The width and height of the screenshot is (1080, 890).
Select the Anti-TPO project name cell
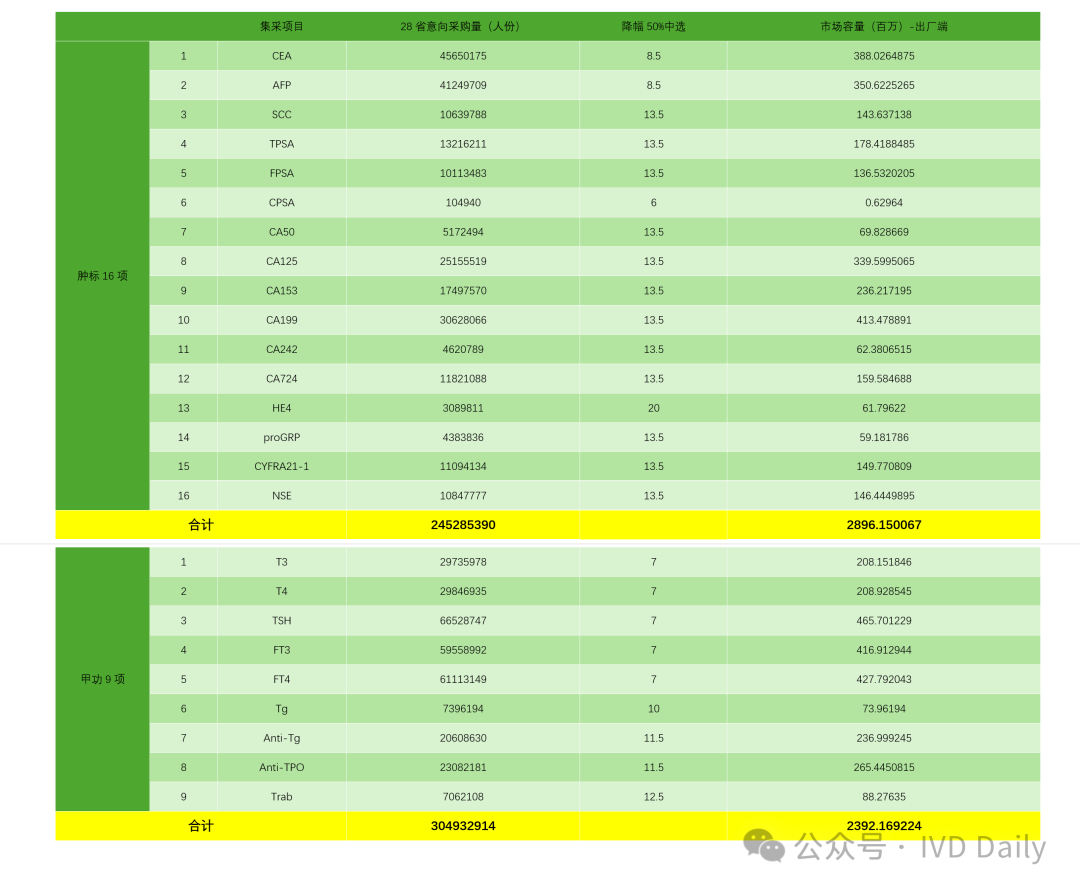pyautogui.click(x=282, y=768)
